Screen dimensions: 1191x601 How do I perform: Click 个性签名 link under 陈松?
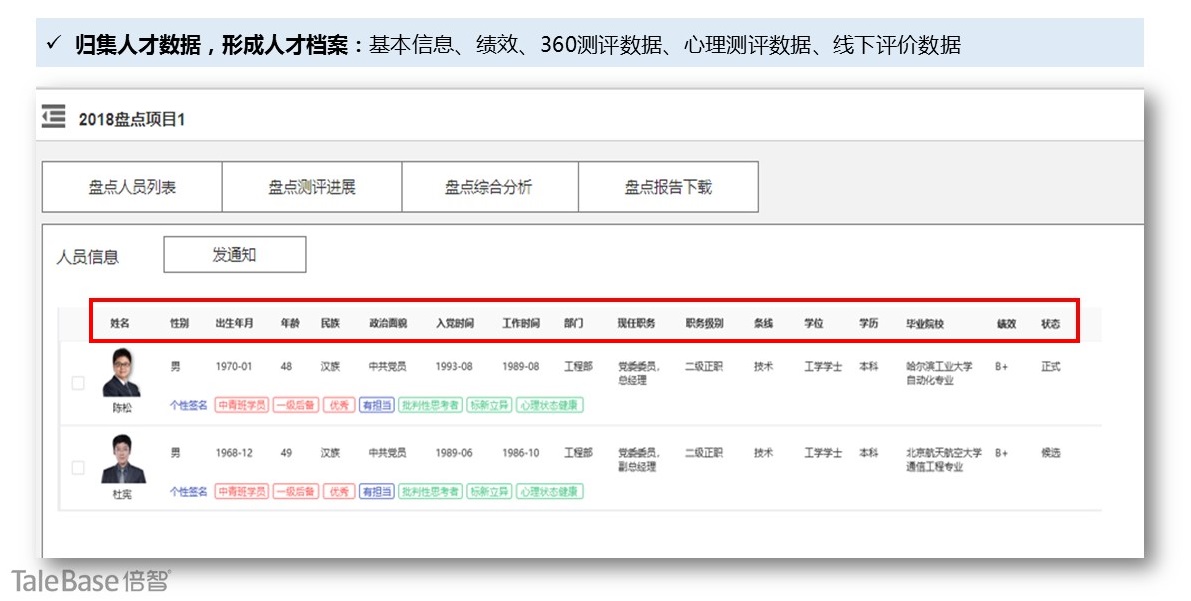tap(189, 406)
